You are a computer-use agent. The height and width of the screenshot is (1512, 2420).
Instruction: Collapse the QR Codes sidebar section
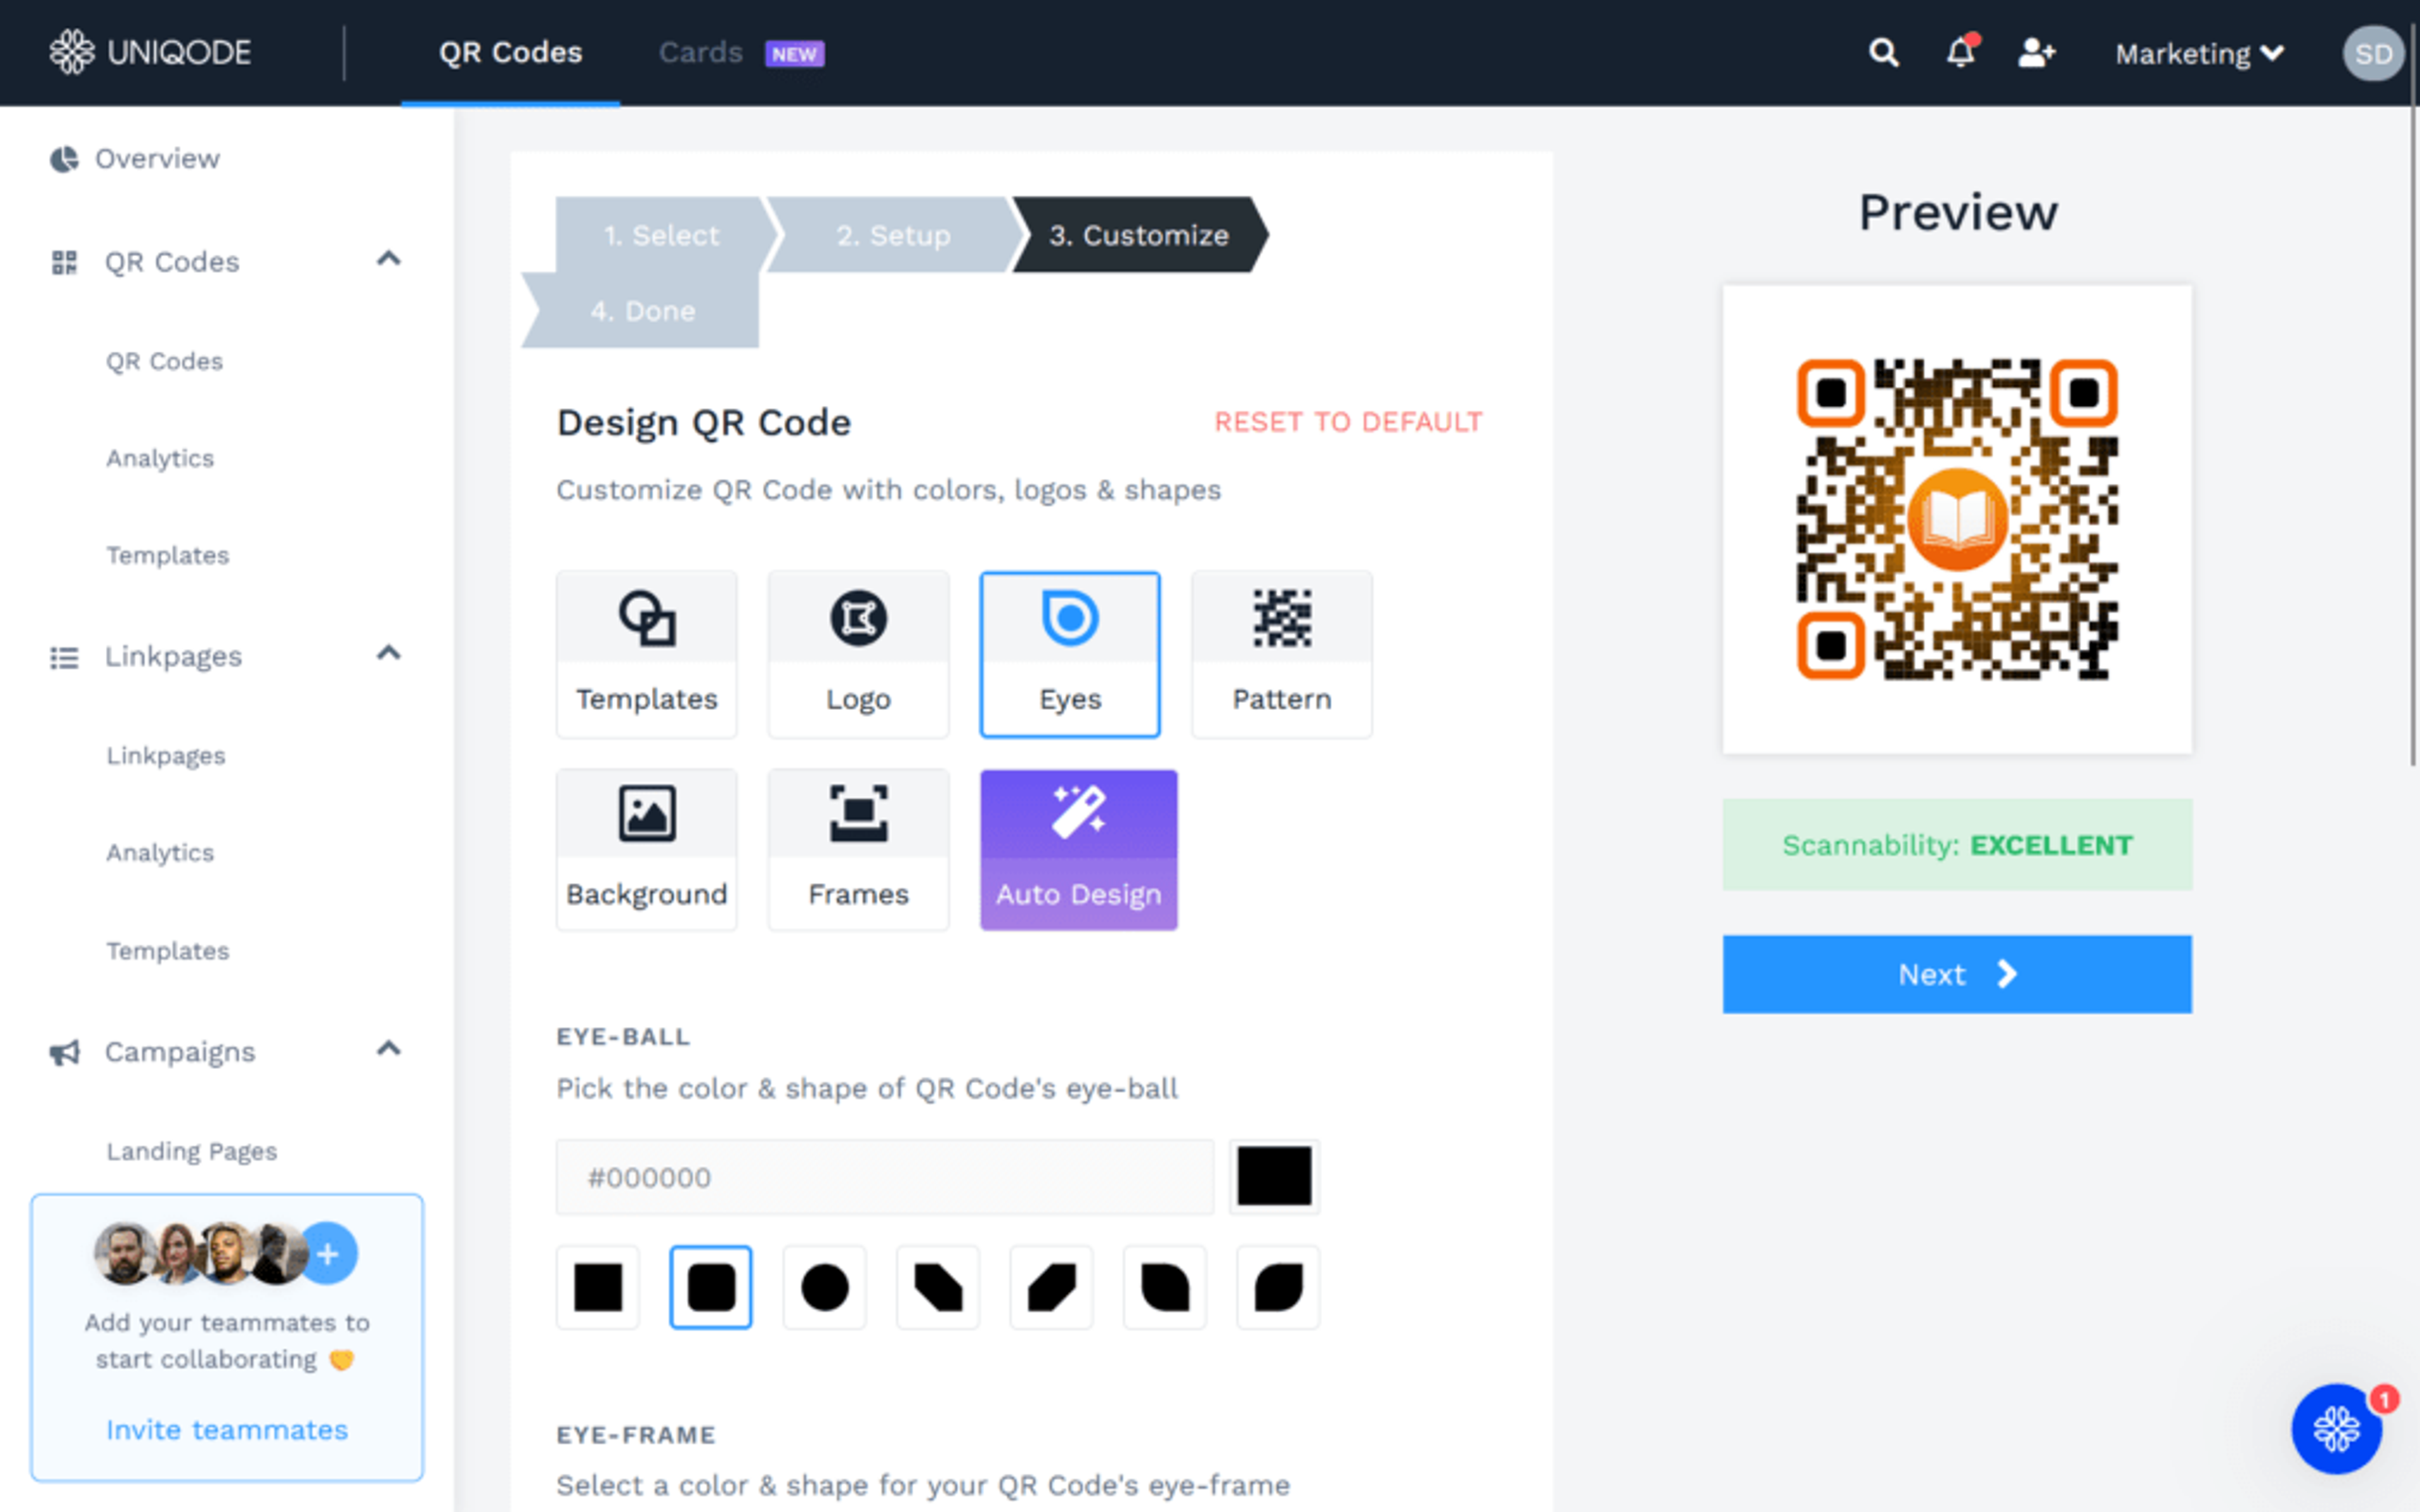pyautogui.click(x=388, y=259)
